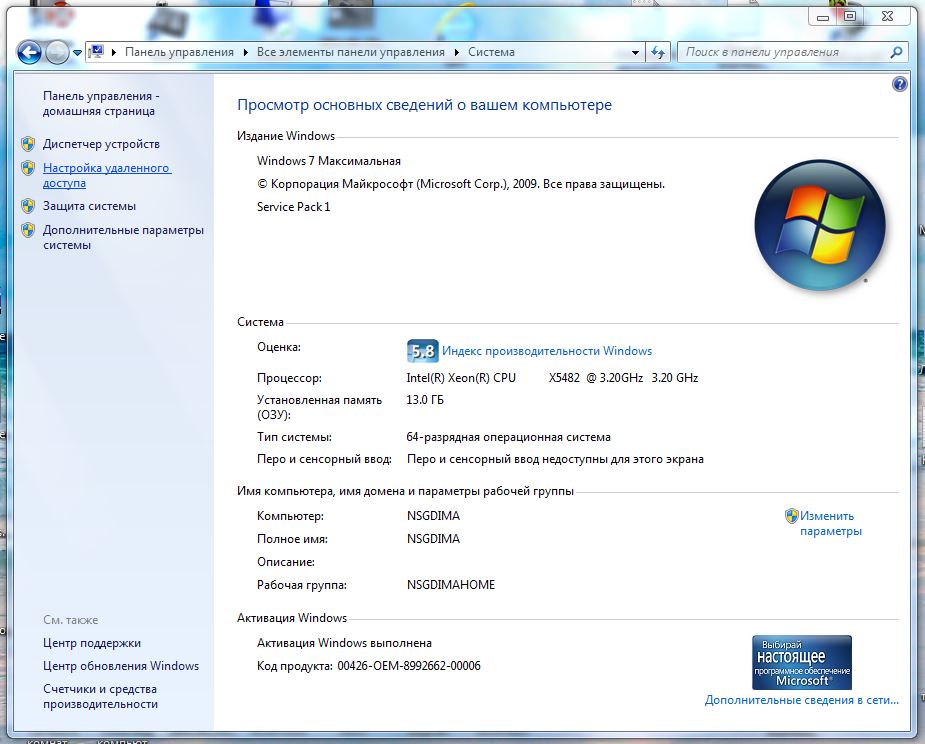Click shield icon next to 'Диспетчер устройств'
925x744 pixels.
click(x=28, y=143)
